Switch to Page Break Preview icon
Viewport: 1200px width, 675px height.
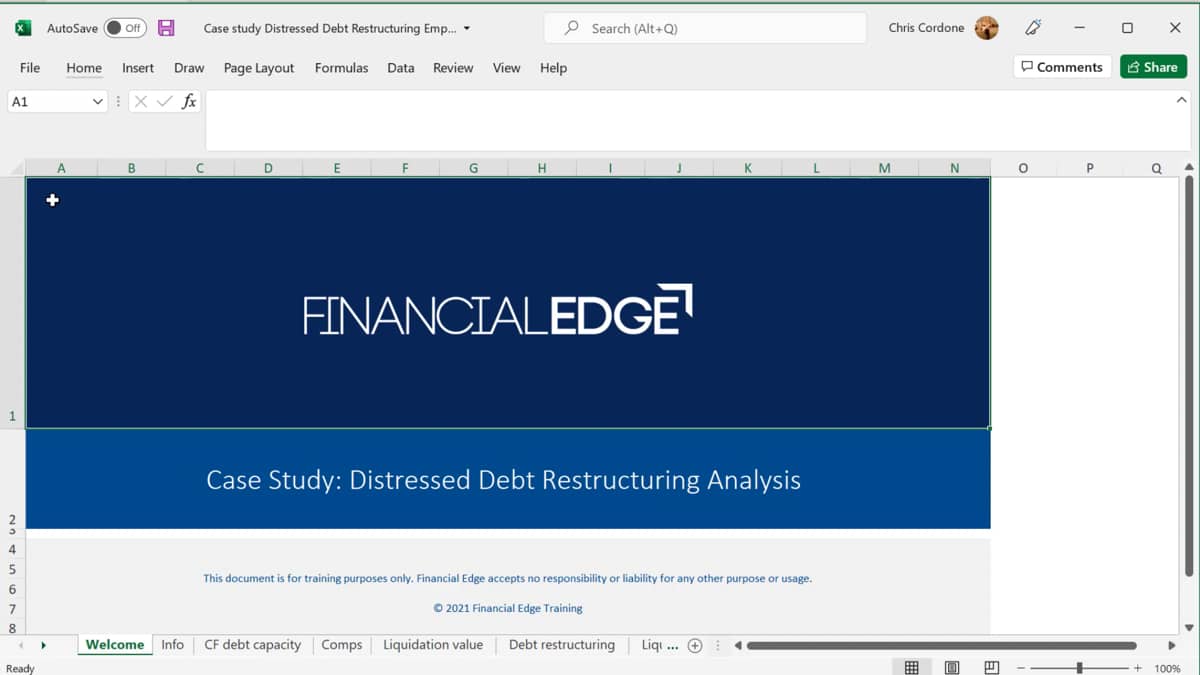click(x=991, y=667)
